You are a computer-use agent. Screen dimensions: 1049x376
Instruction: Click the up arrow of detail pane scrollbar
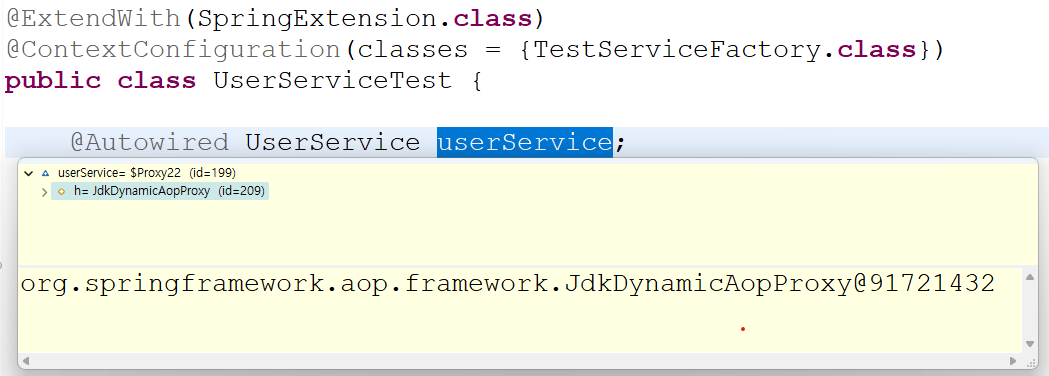pos(1030,276)
